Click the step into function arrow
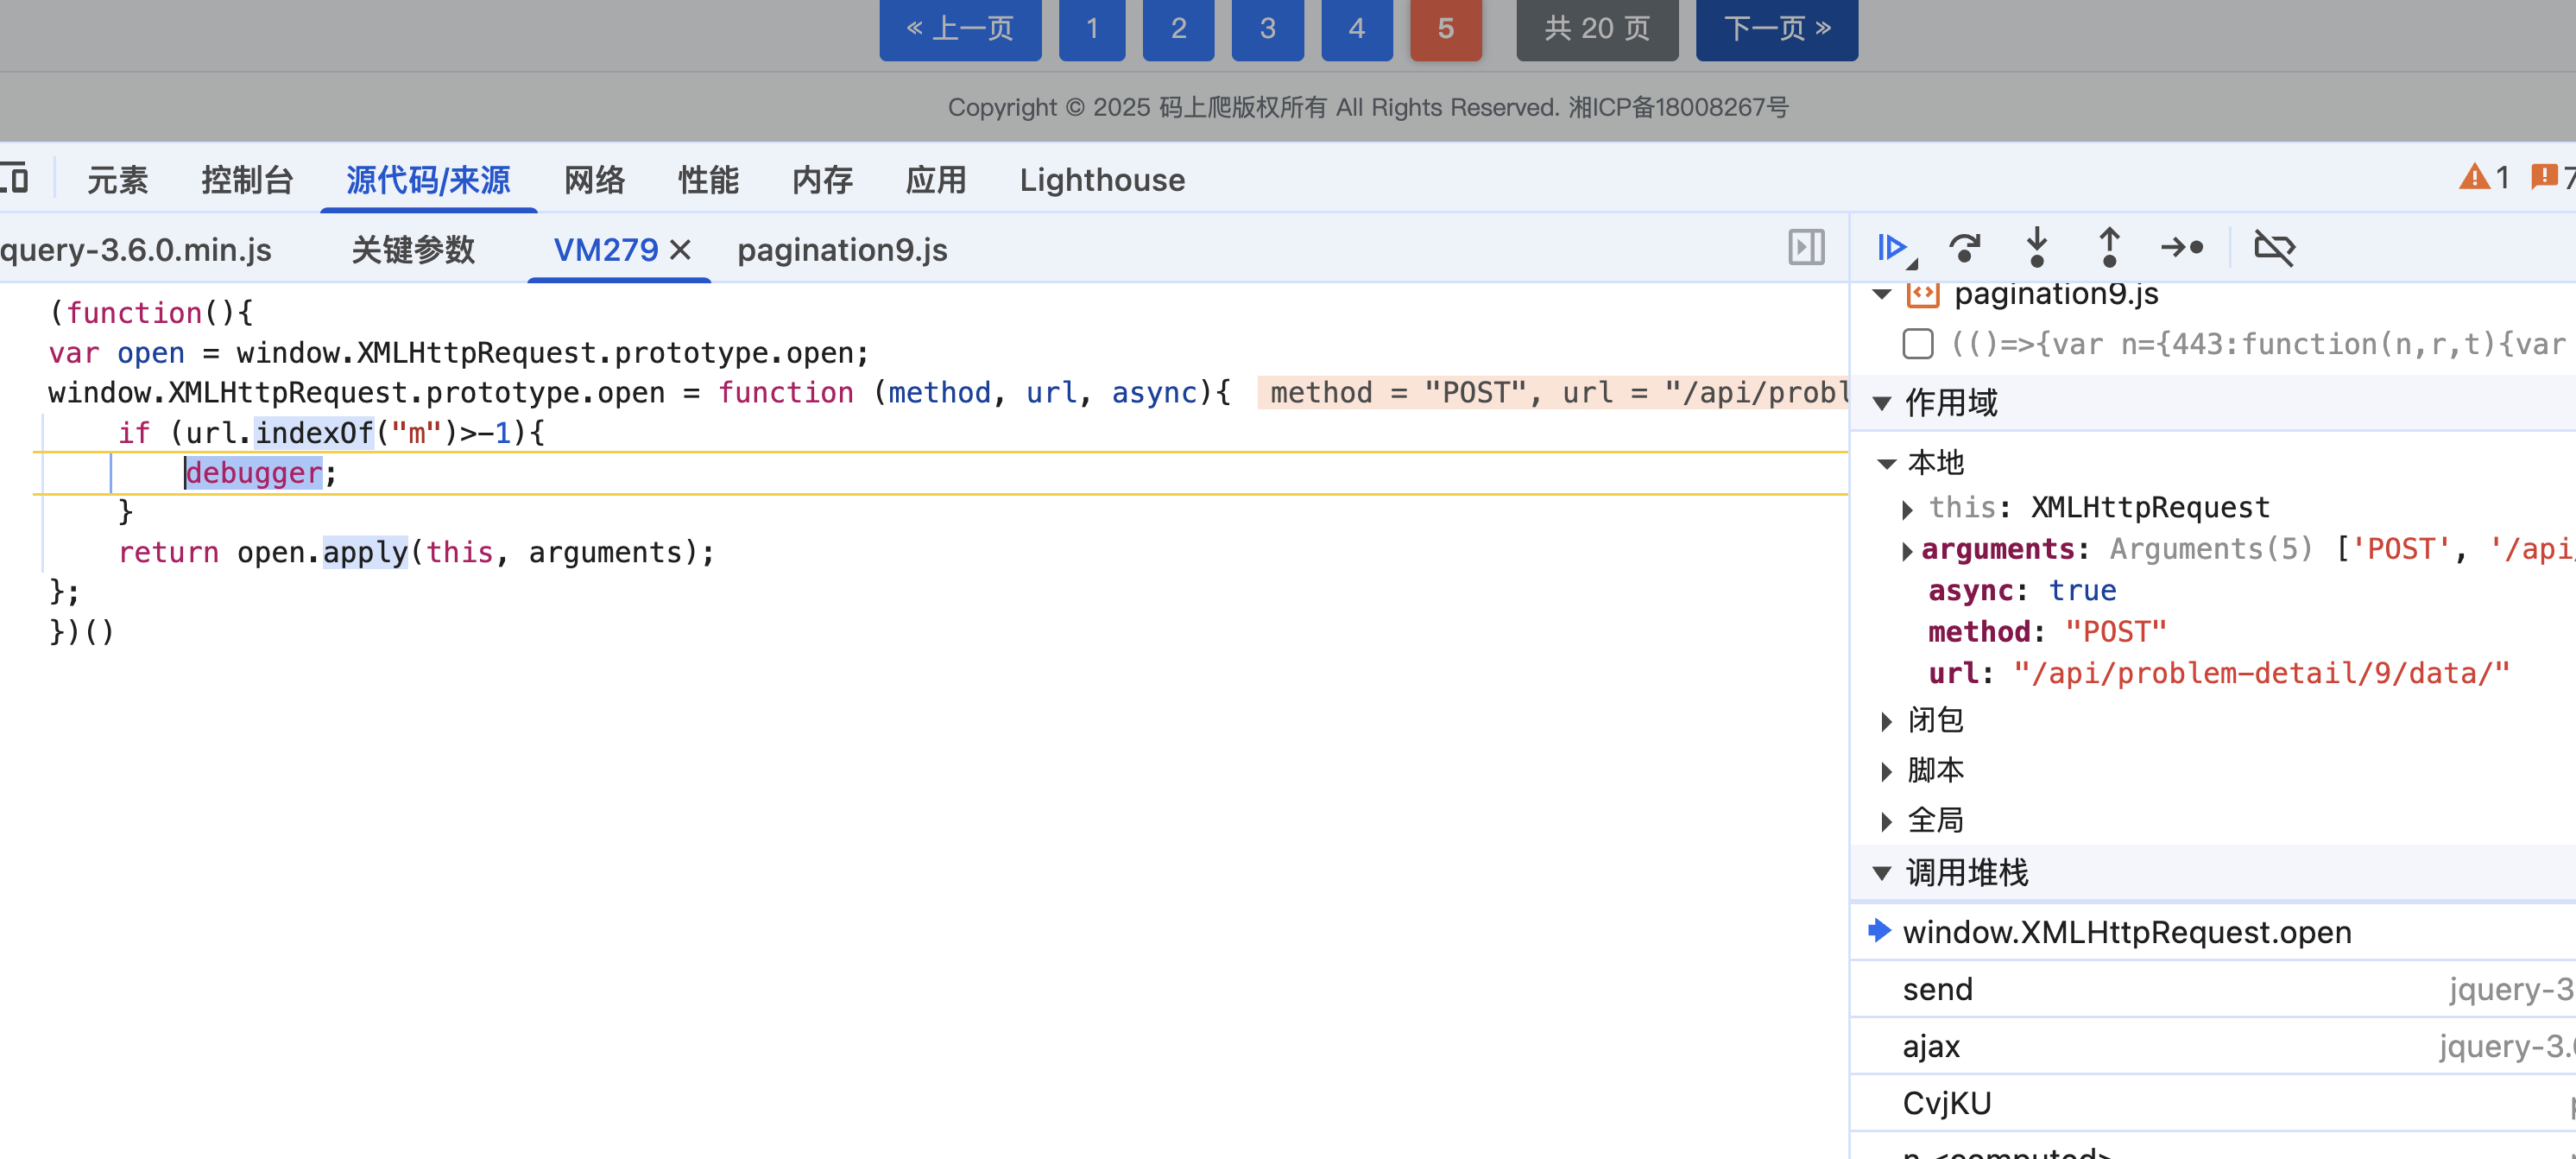Screen dimensions: 2576x1159 point(2037,247)
